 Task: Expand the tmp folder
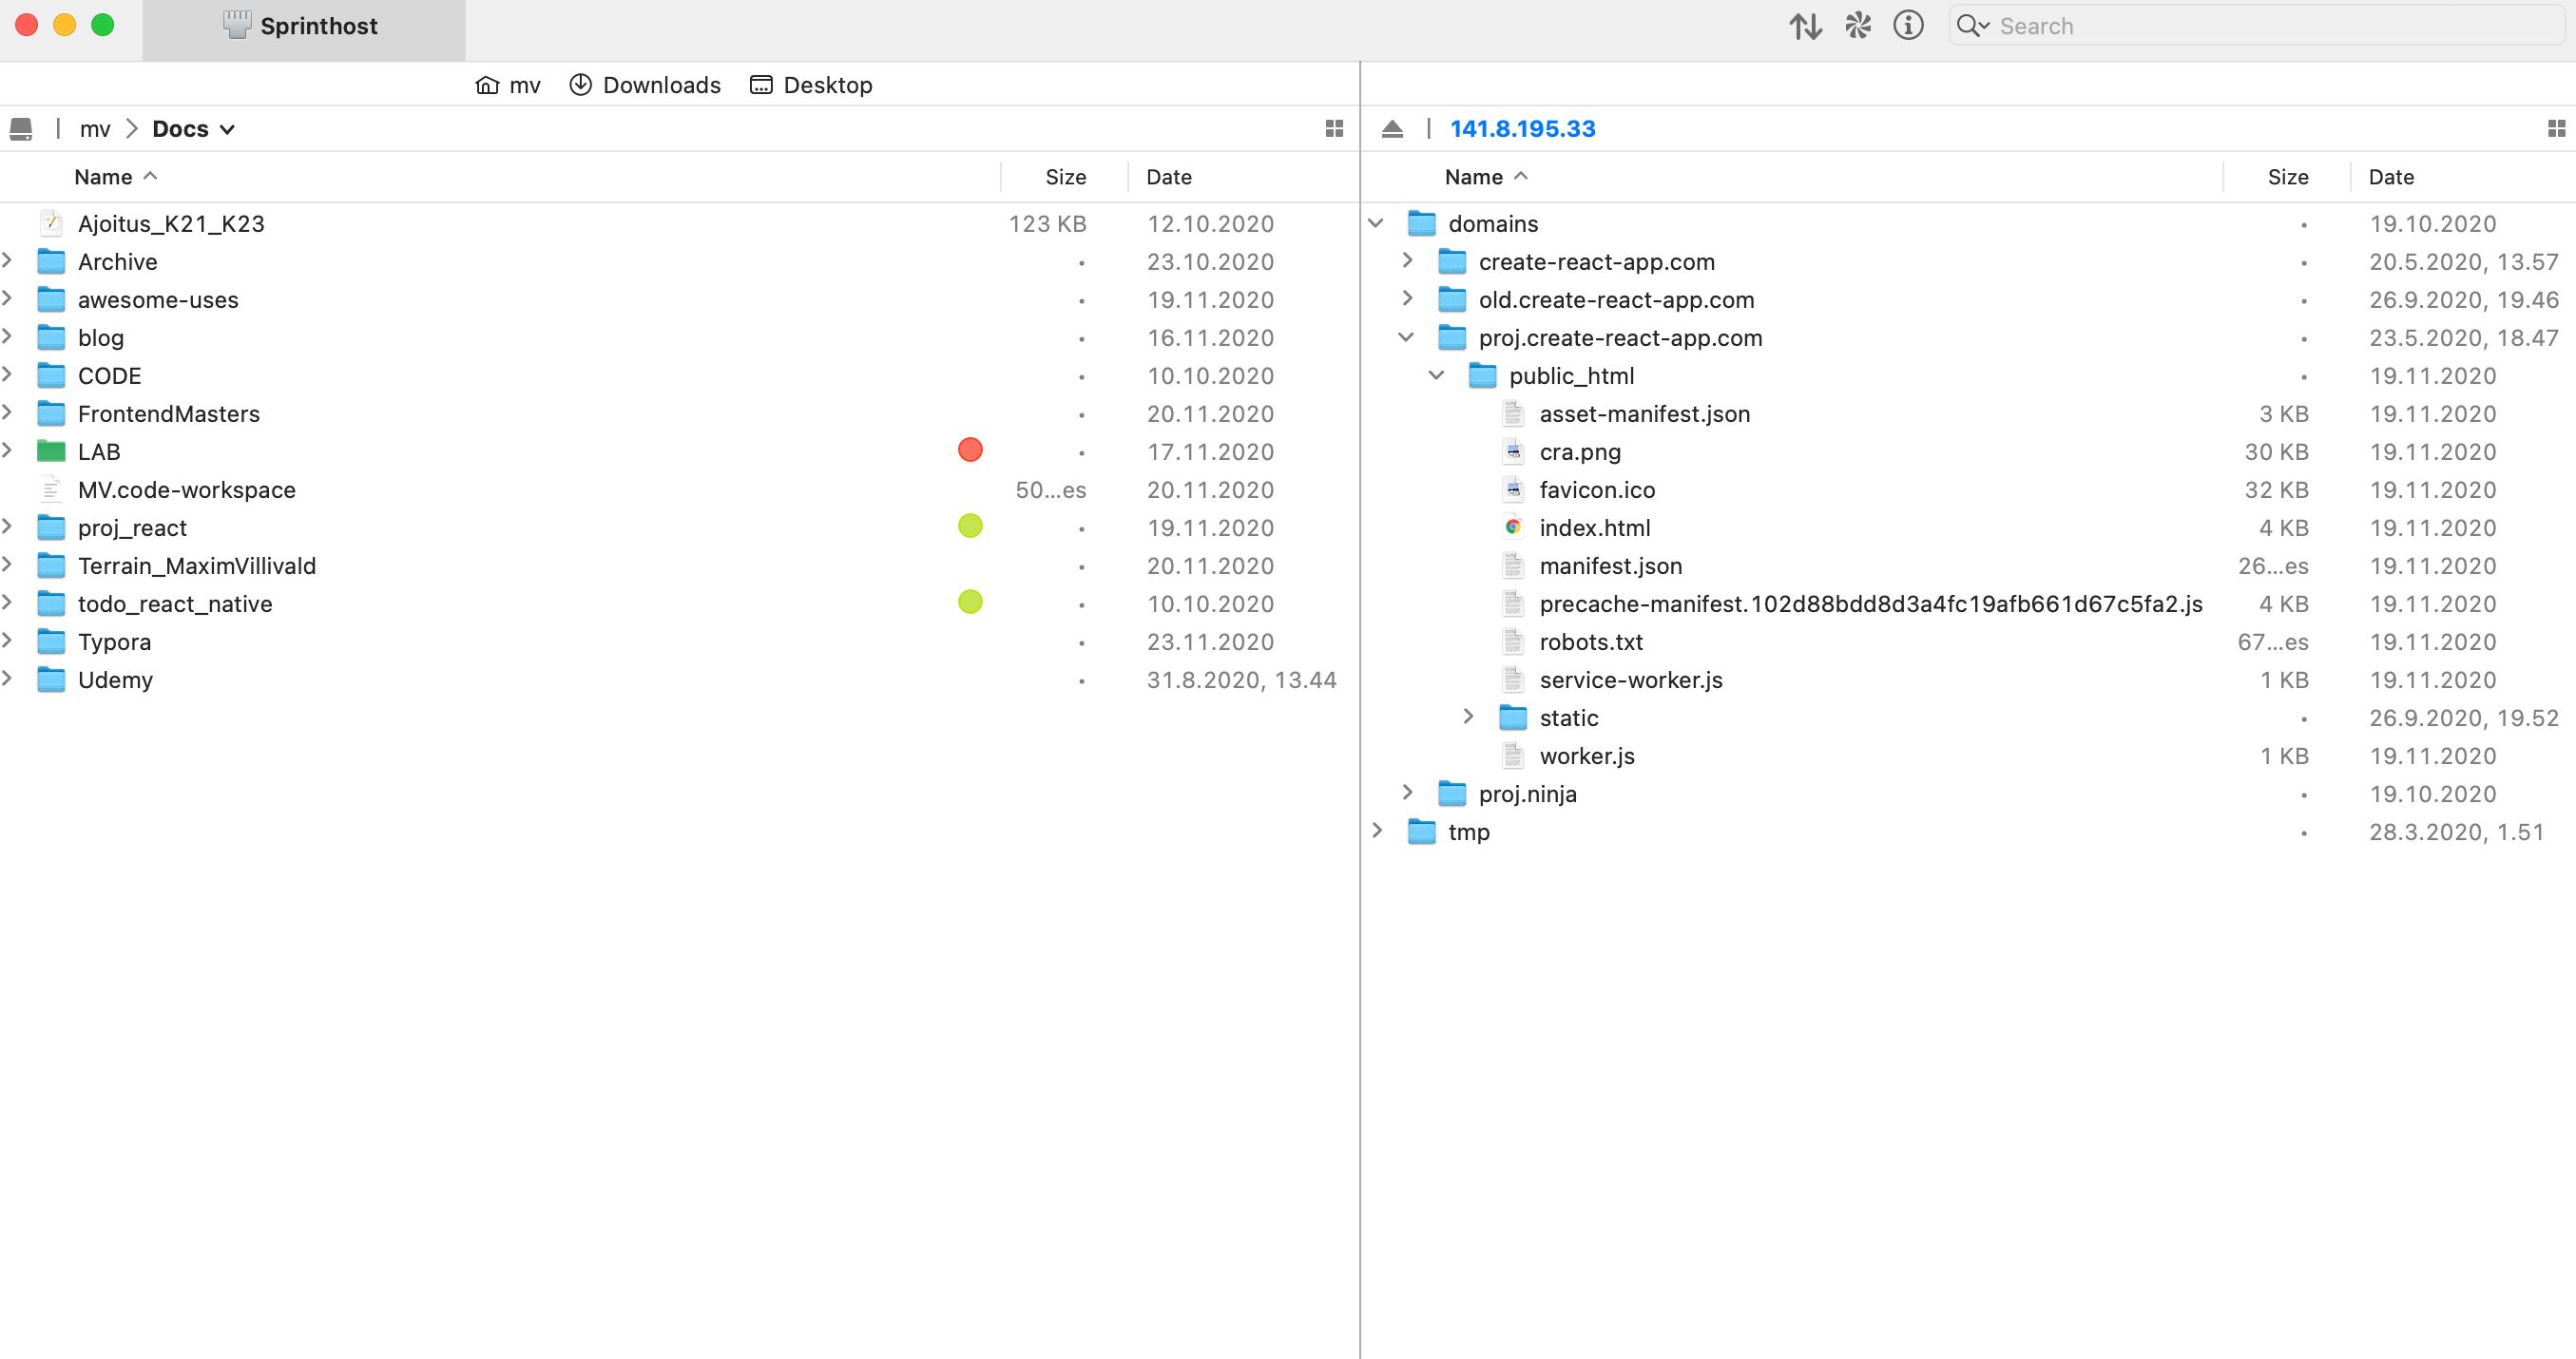(1378, 831)
